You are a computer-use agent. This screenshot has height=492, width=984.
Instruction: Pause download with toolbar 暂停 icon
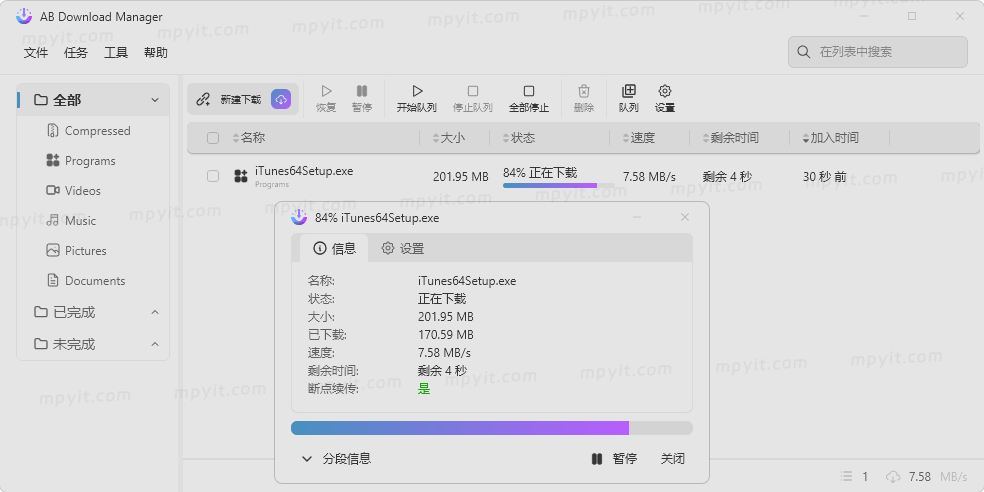point(361,92)
